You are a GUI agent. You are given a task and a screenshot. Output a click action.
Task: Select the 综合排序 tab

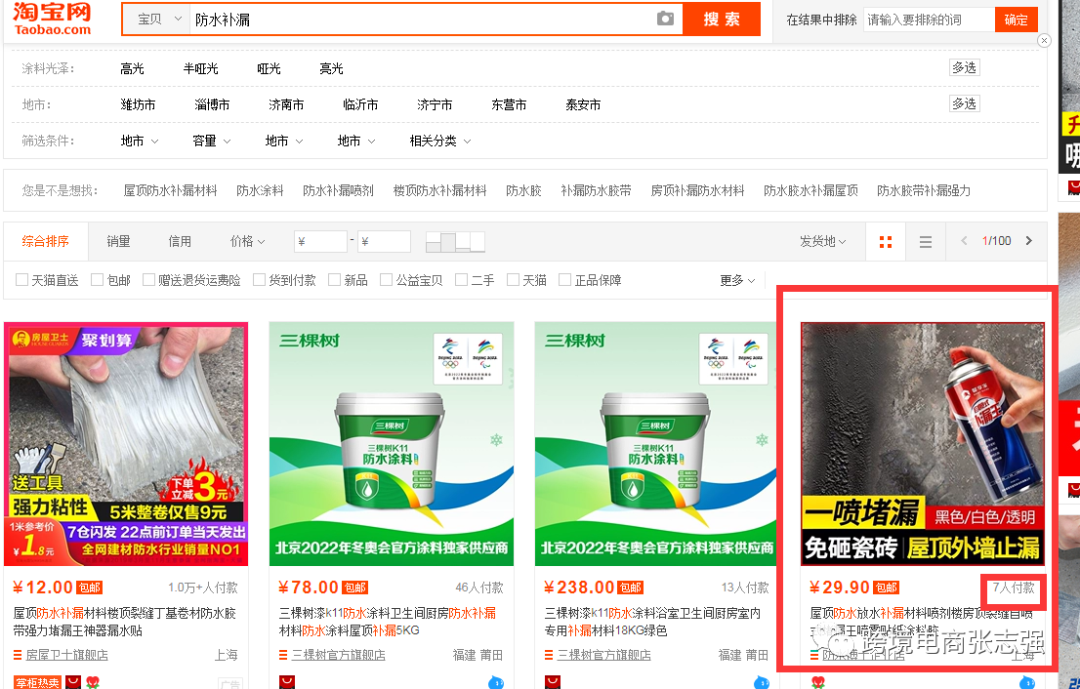click(x=45, y=241)
